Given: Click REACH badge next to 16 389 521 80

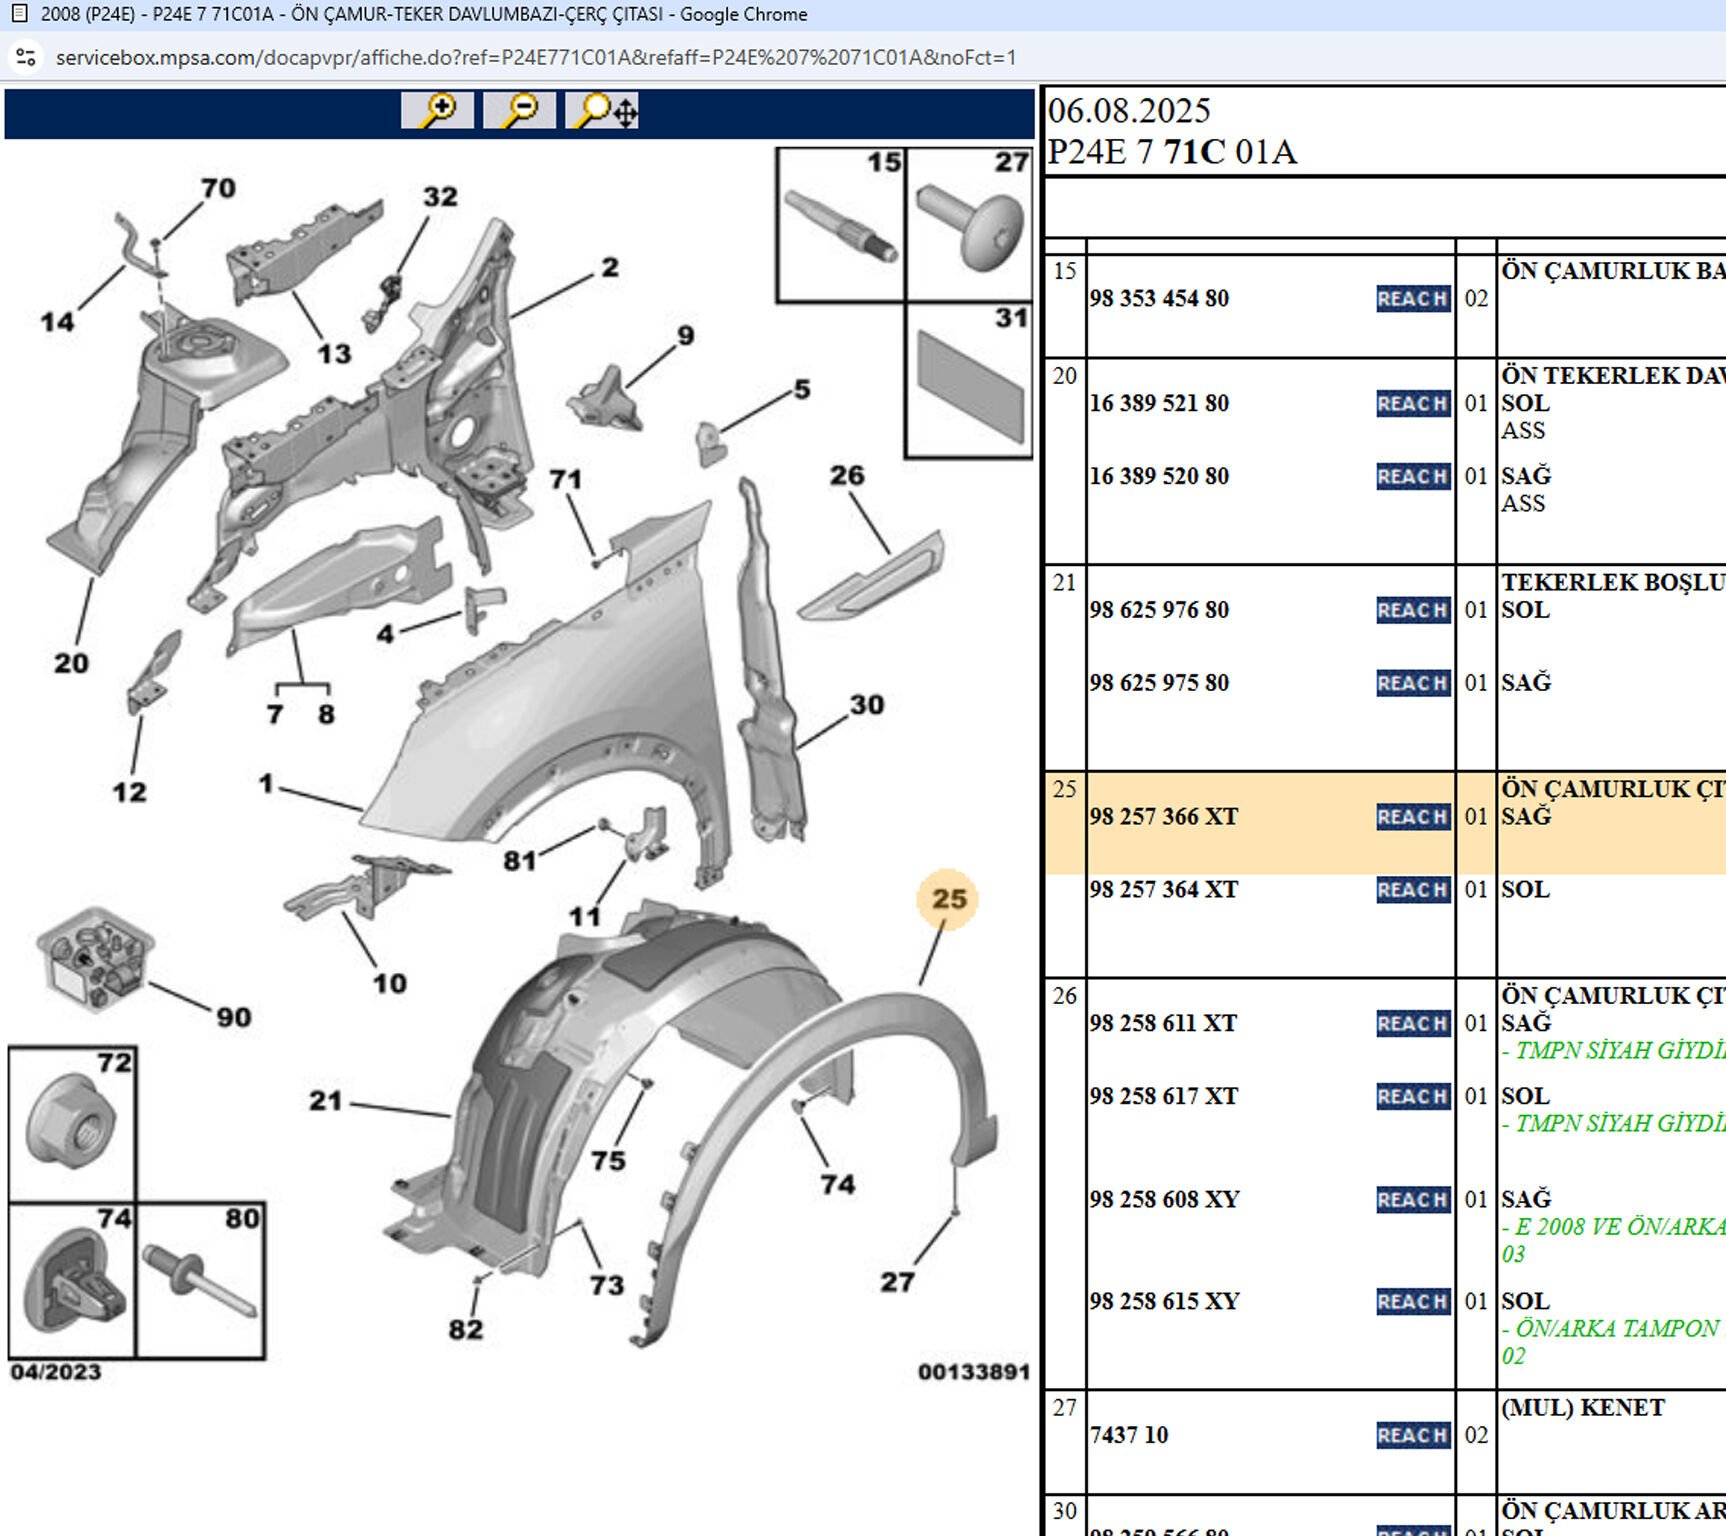Looking at the screenshot, I should tap(1412, 404).
